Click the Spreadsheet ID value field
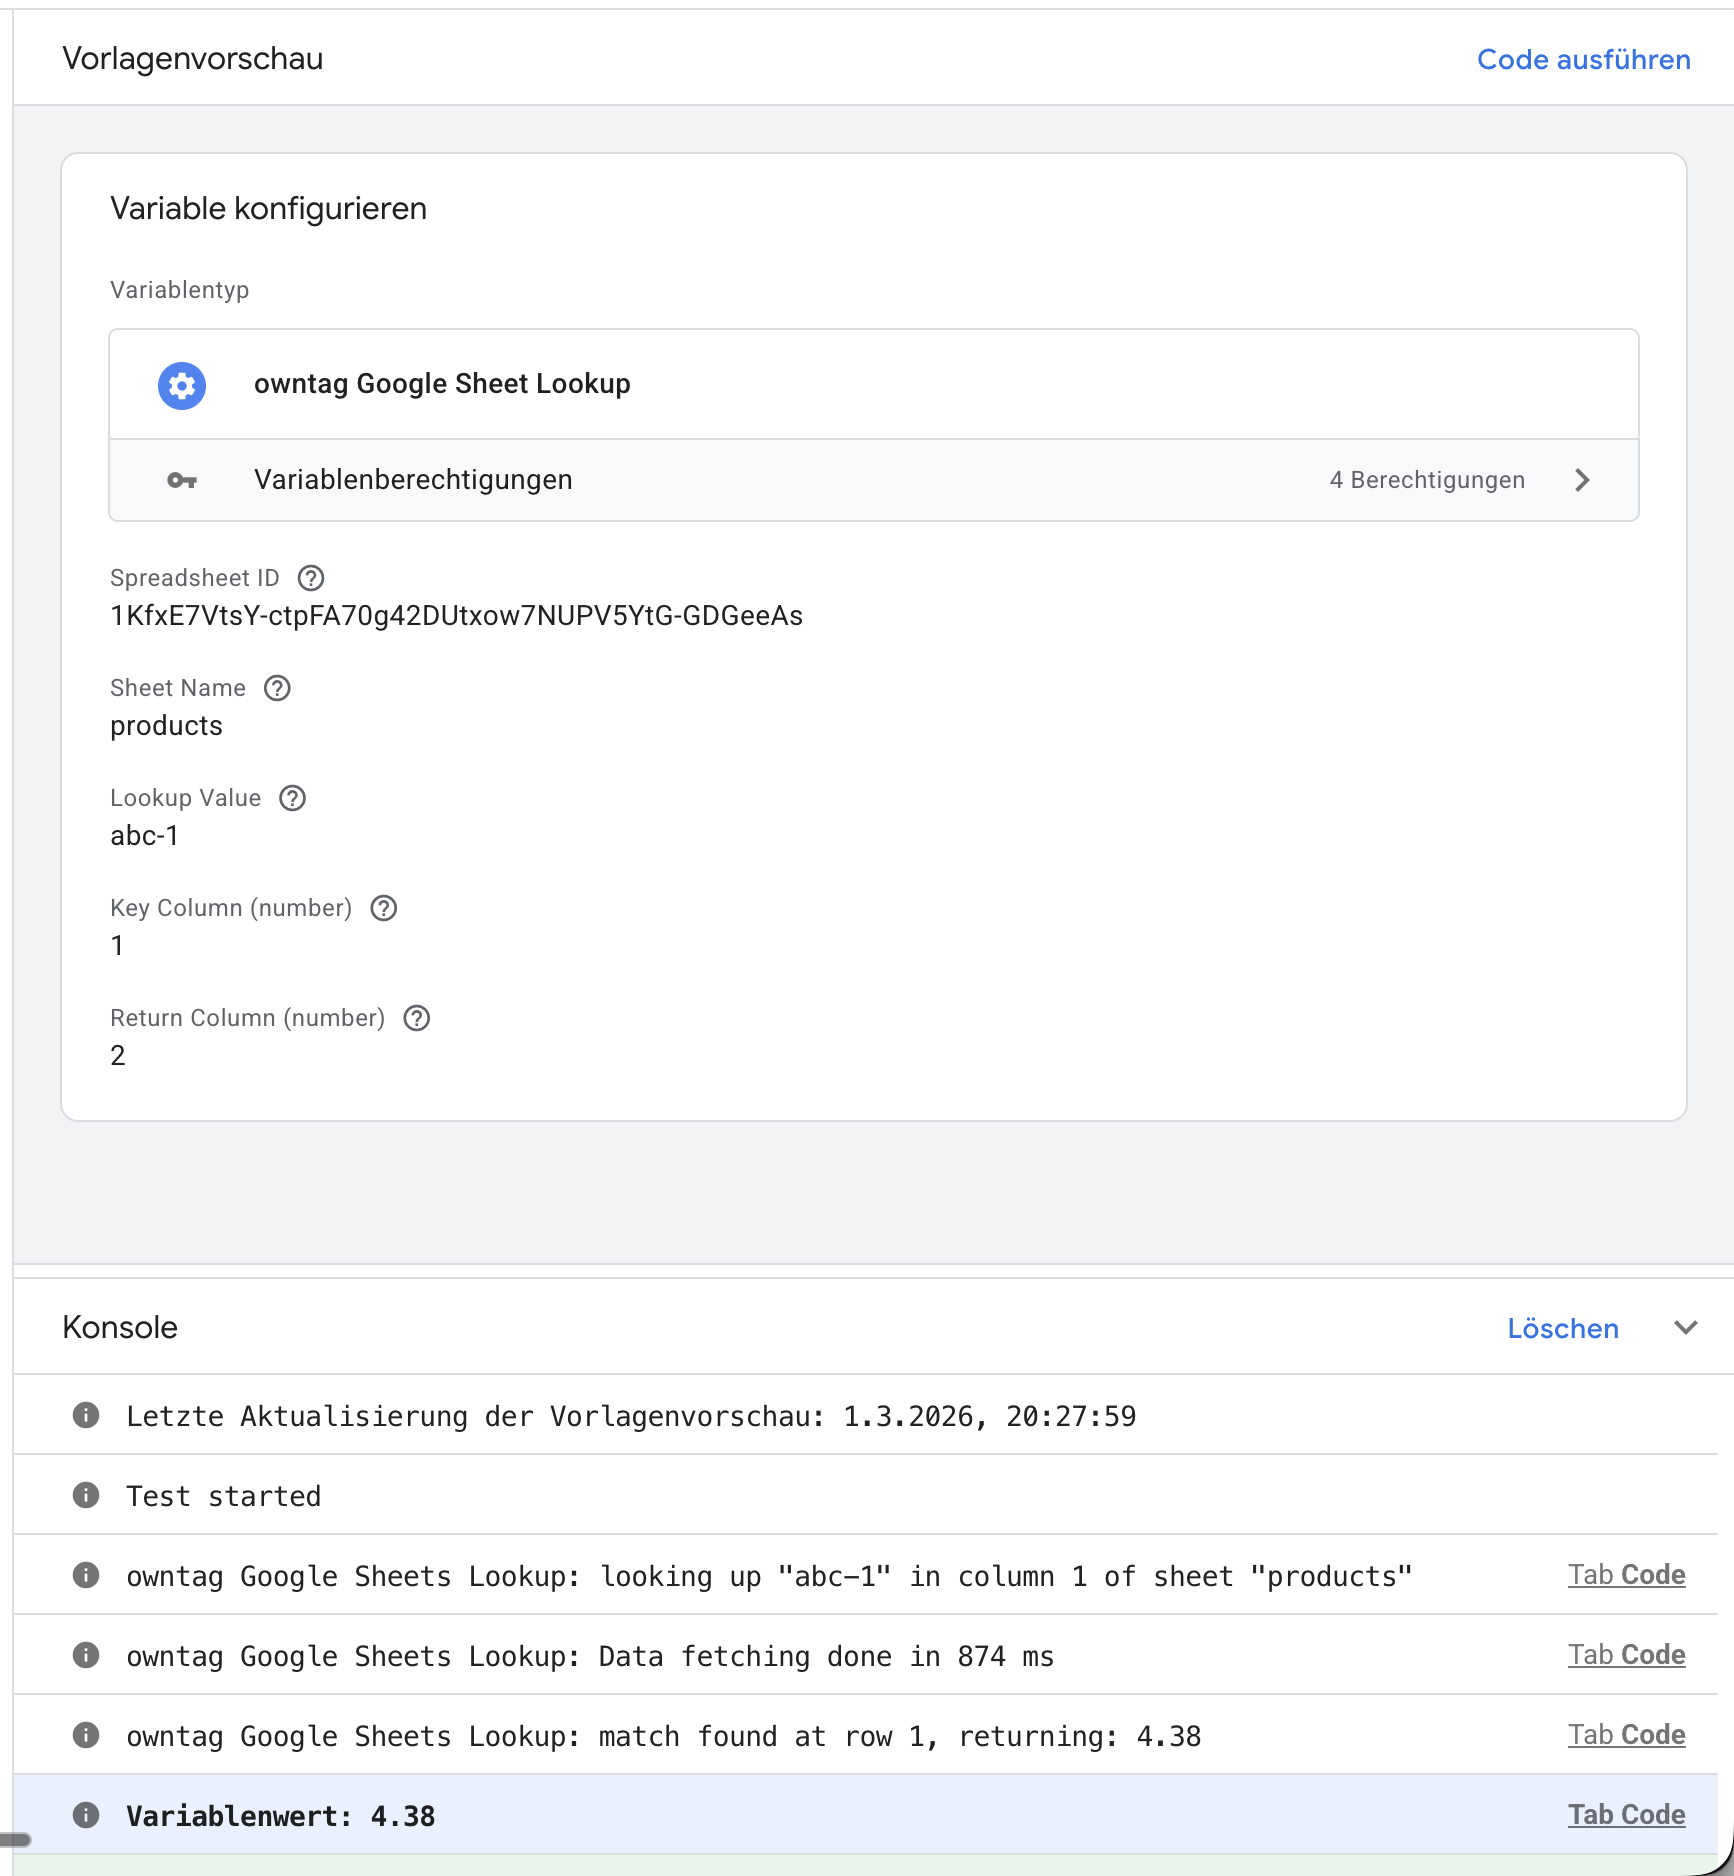Image resolution: width=1734 pixels, height=1876 pixels. 456,616
